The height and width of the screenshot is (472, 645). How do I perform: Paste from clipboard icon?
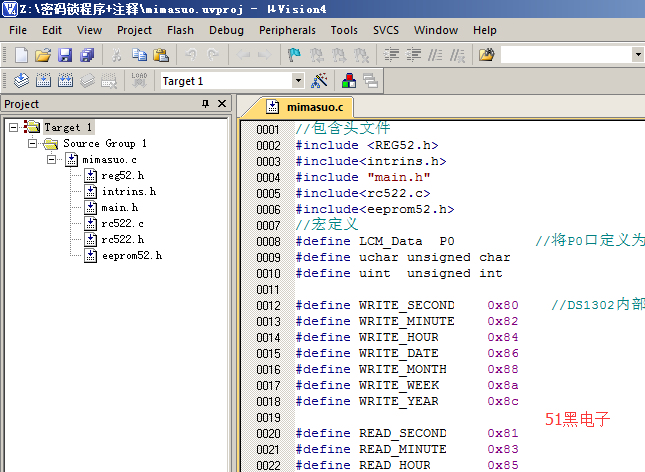coord(161,55)
